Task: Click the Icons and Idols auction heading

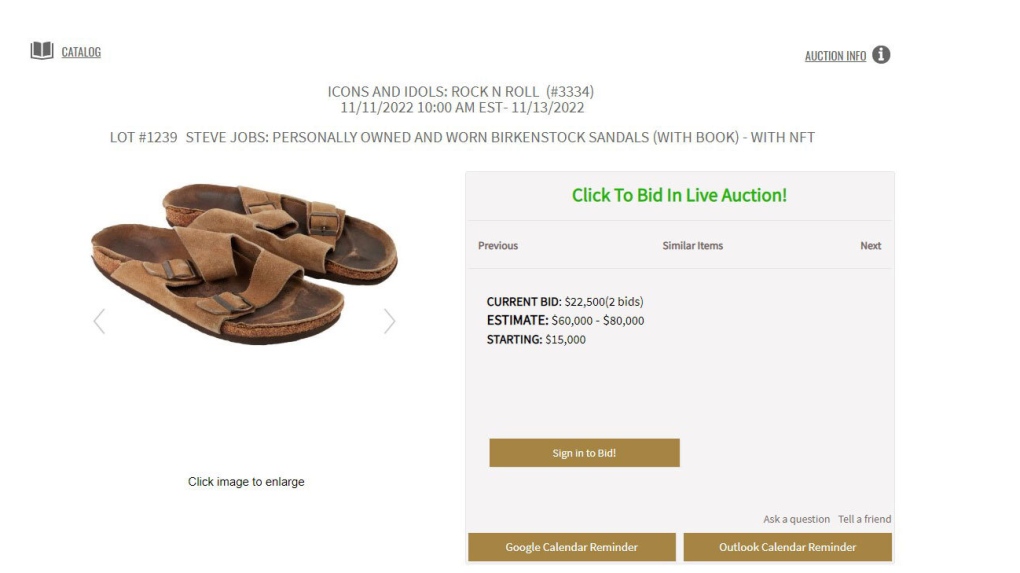Action: pyautogui.click(x=461, y=92)
